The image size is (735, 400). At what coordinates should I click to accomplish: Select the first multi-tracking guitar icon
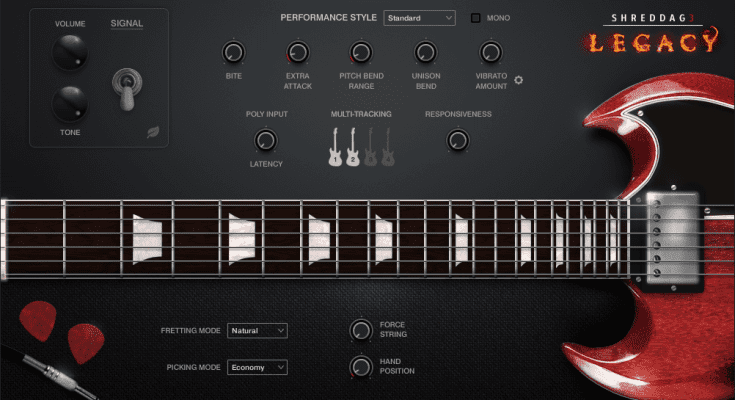335,147
